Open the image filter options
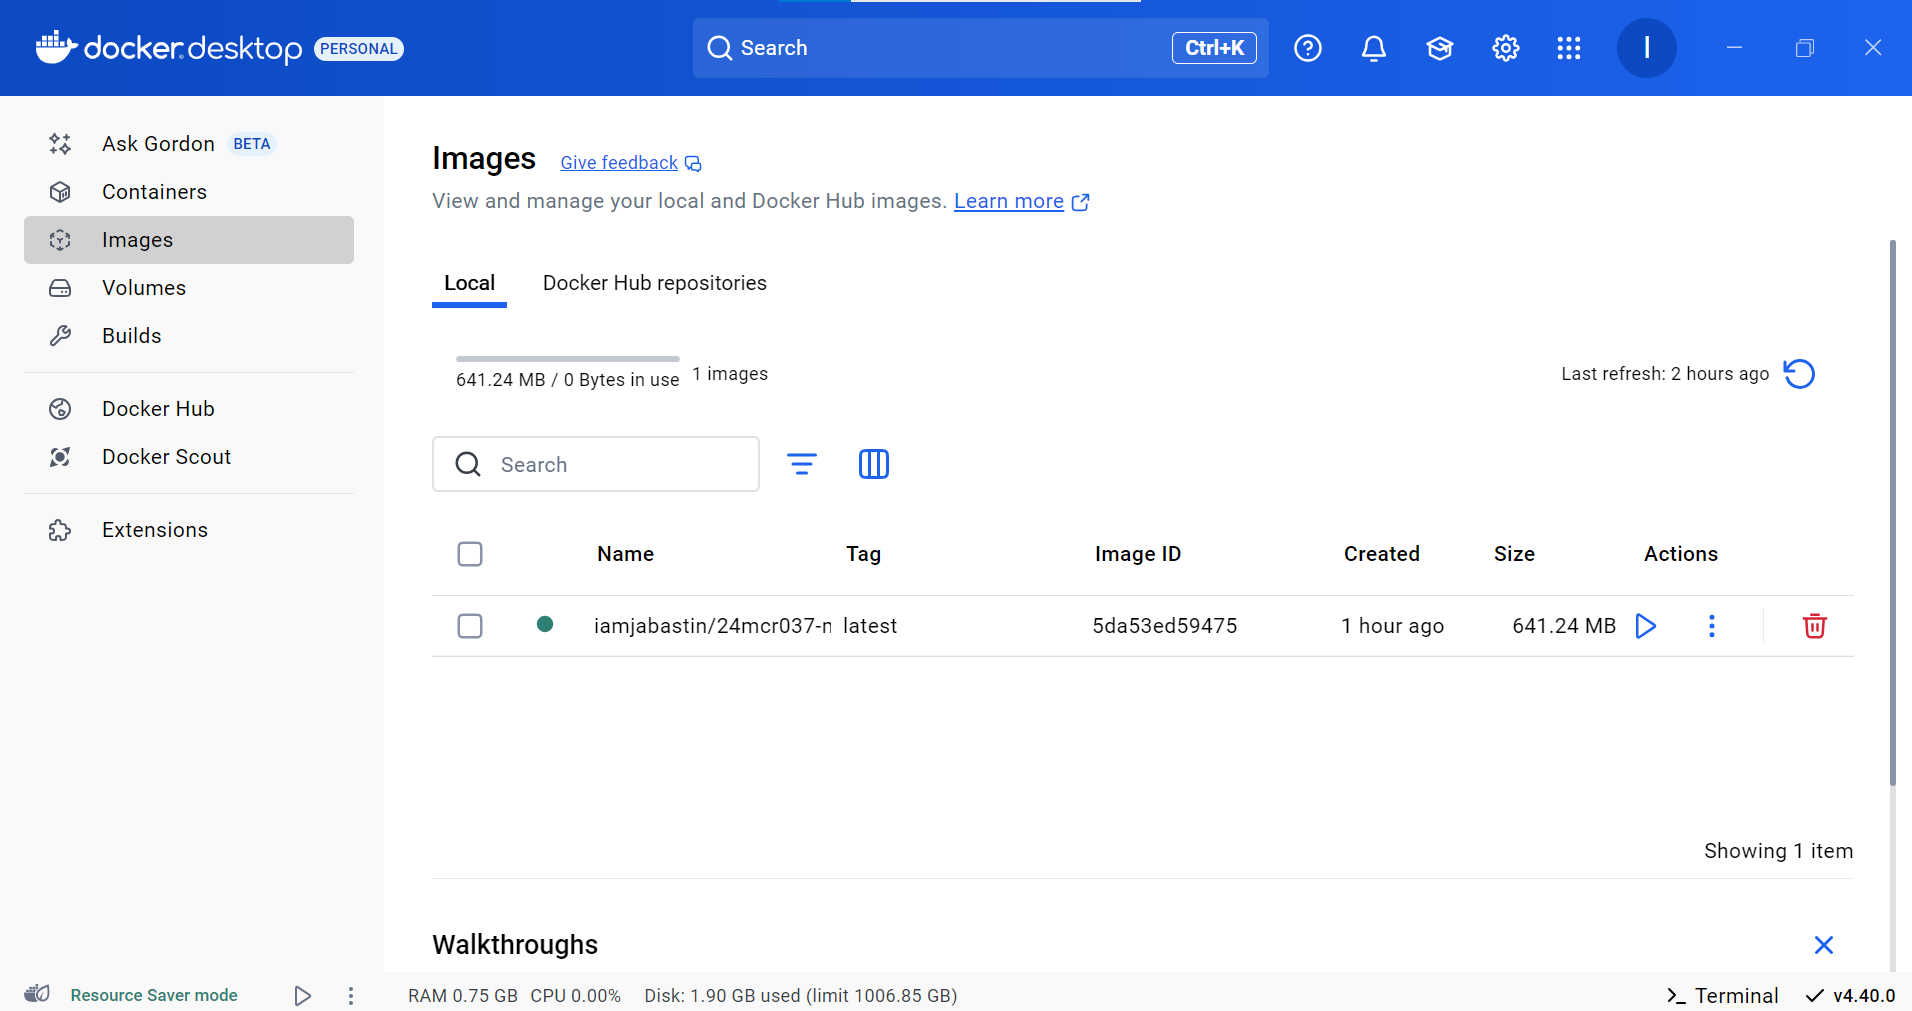Screen dimensions: 1912x1011 click(802, 464)
